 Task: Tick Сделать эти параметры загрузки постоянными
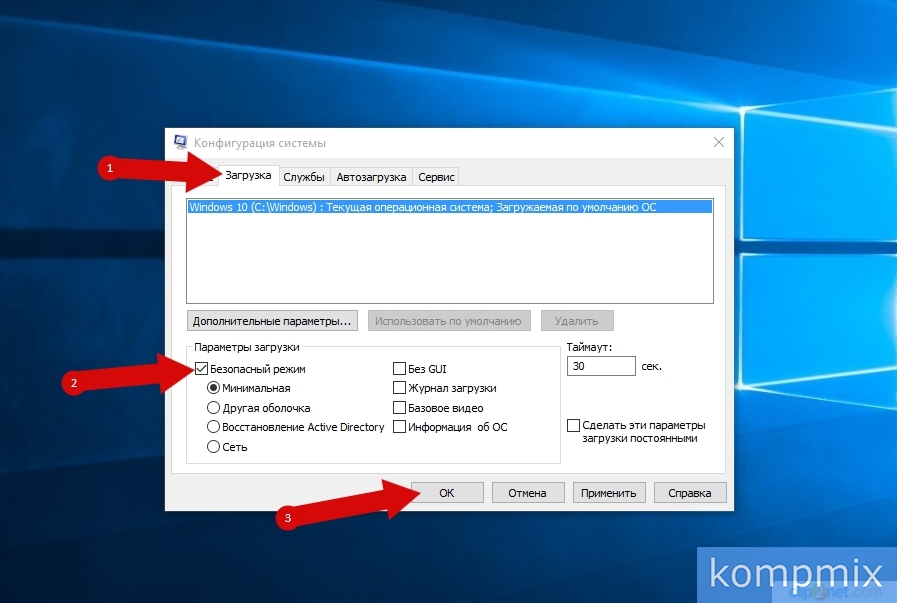573,426
